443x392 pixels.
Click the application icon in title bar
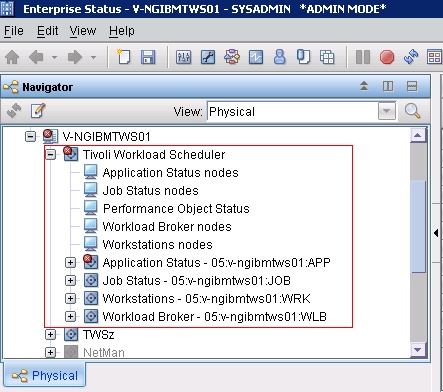7,9
